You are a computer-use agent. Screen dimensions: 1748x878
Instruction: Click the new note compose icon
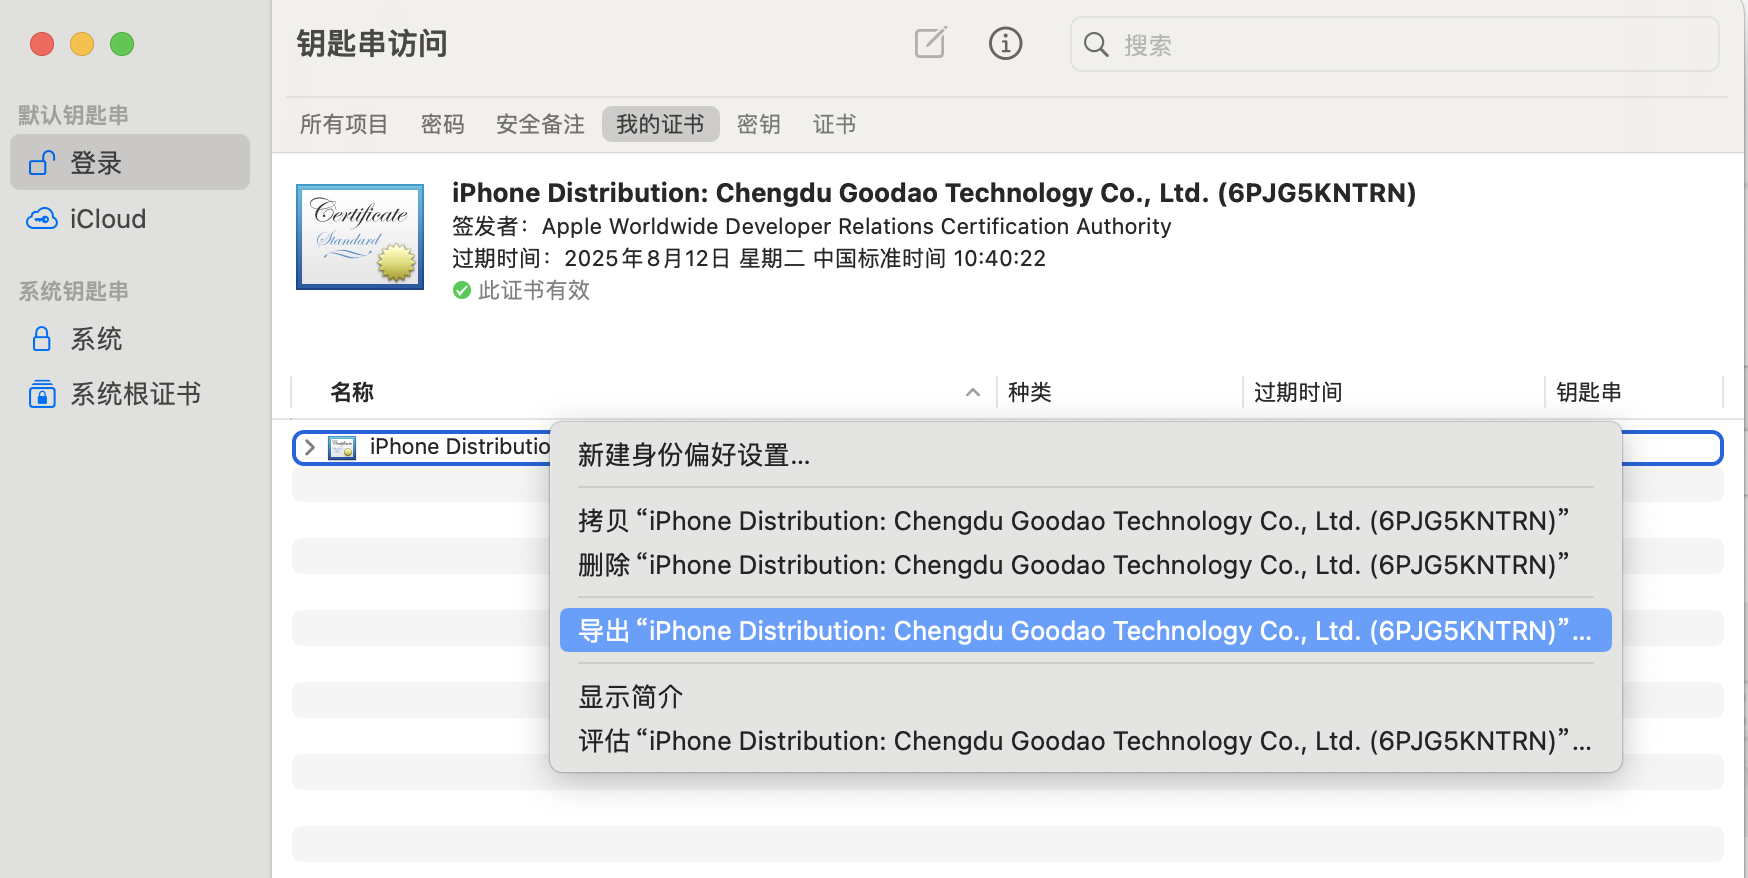click(930, 44)
